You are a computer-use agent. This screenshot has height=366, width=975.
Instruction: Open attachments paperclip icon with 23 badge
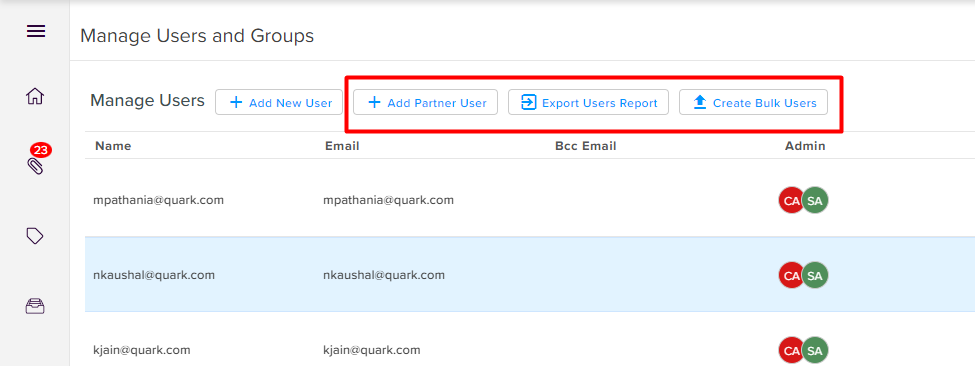36,165
